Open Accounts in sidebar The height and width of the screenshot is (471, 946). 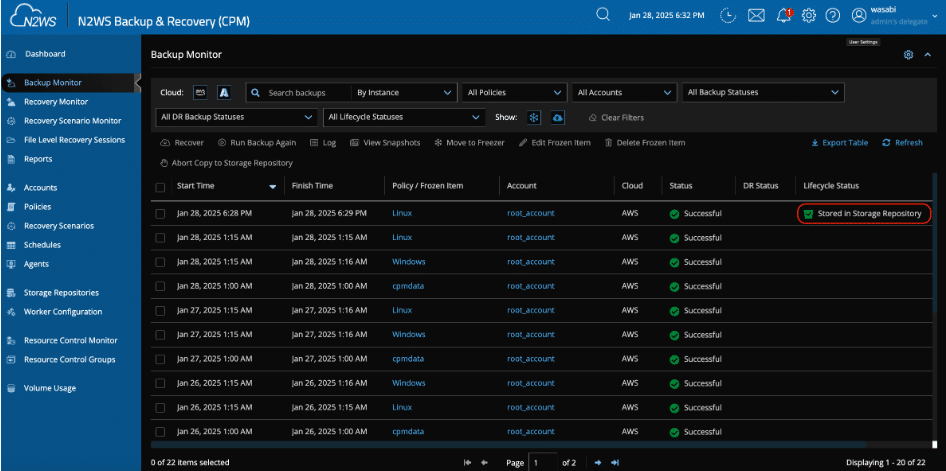coord(40,188)
